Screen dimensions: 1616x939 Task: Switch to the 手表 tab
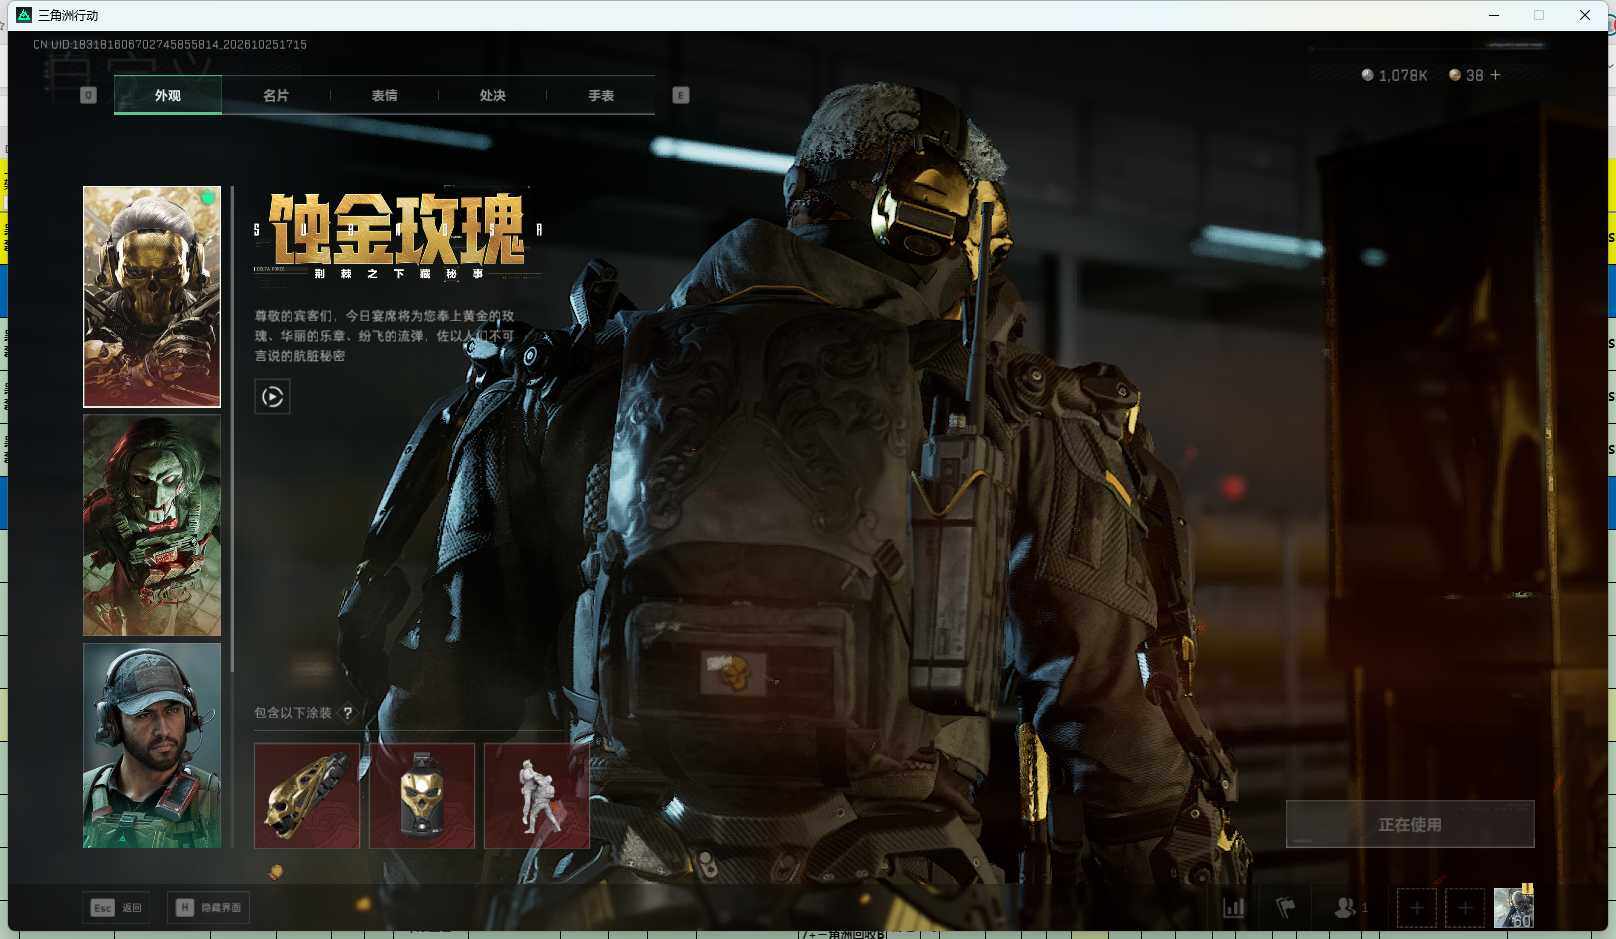tap(601, 95)
